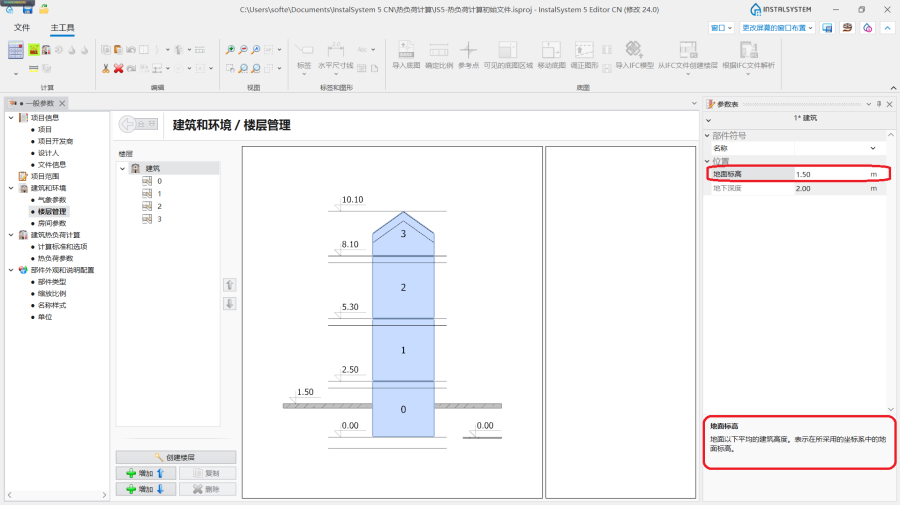The height and width of the screenshot is (505, 900).
Task: Collapse the 建筑和环境 tree node
Action: click(11, 188)
